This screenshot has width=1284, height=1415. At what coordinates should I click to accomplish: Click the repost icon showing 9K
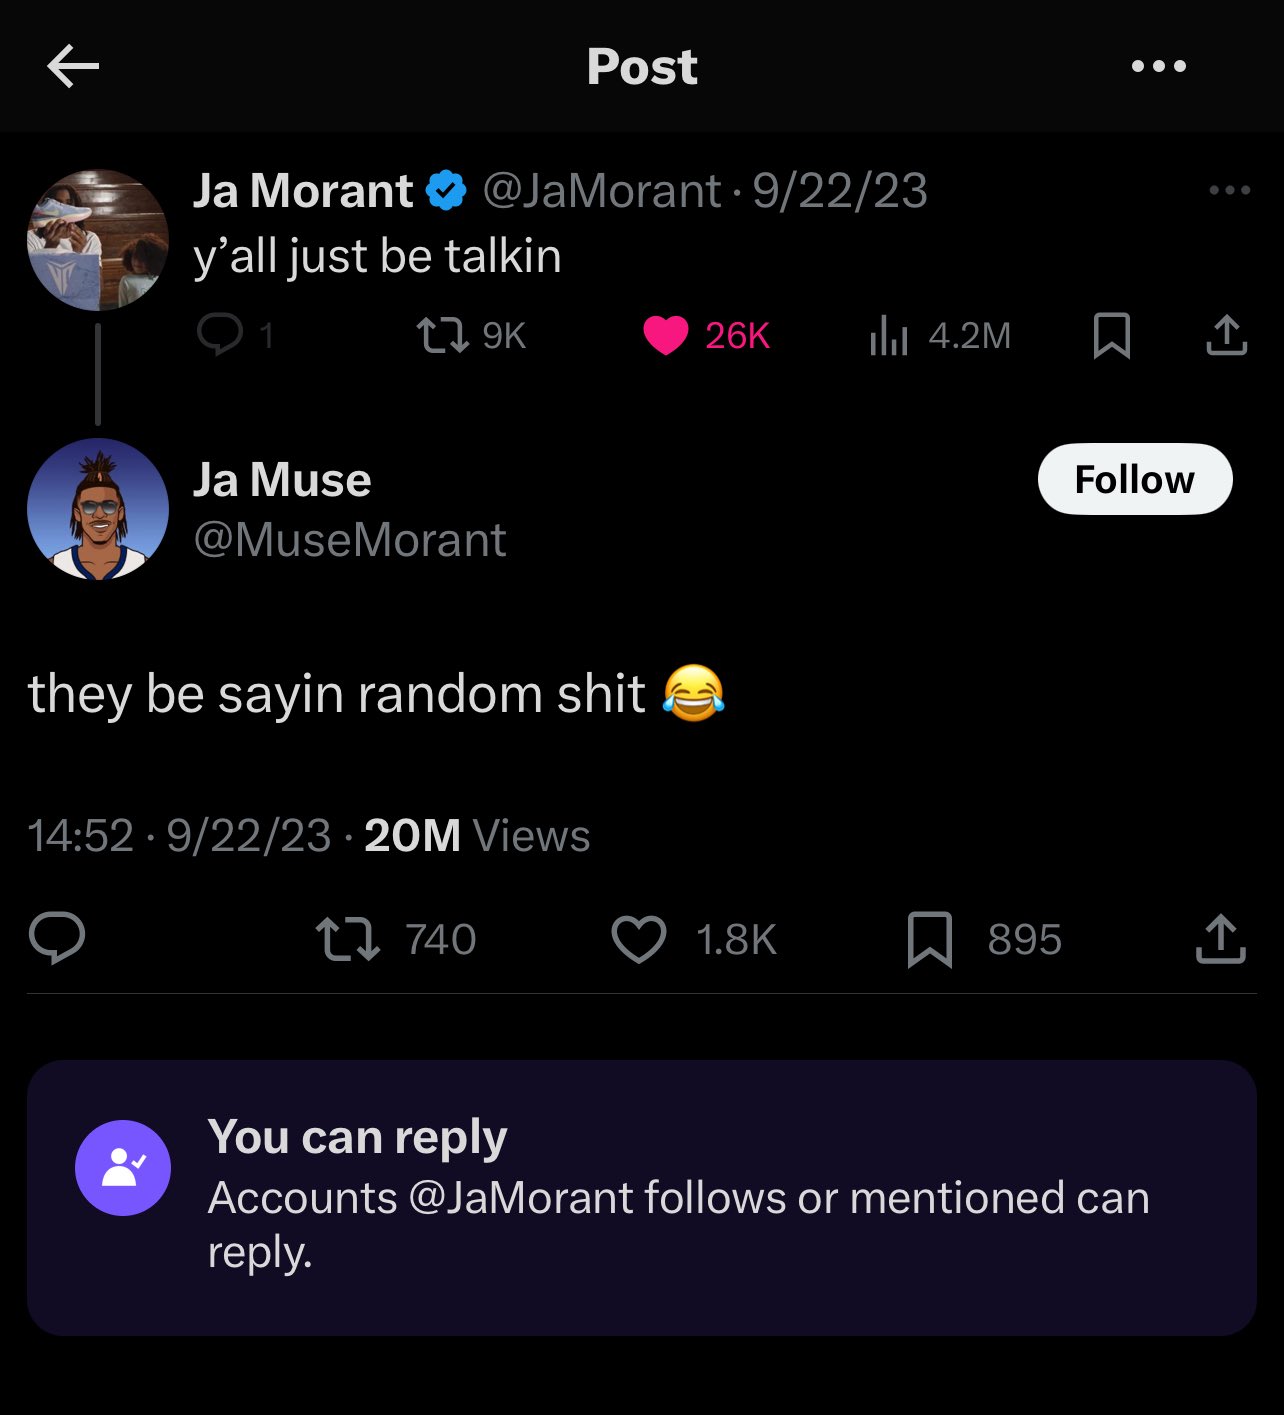point(443,335)
